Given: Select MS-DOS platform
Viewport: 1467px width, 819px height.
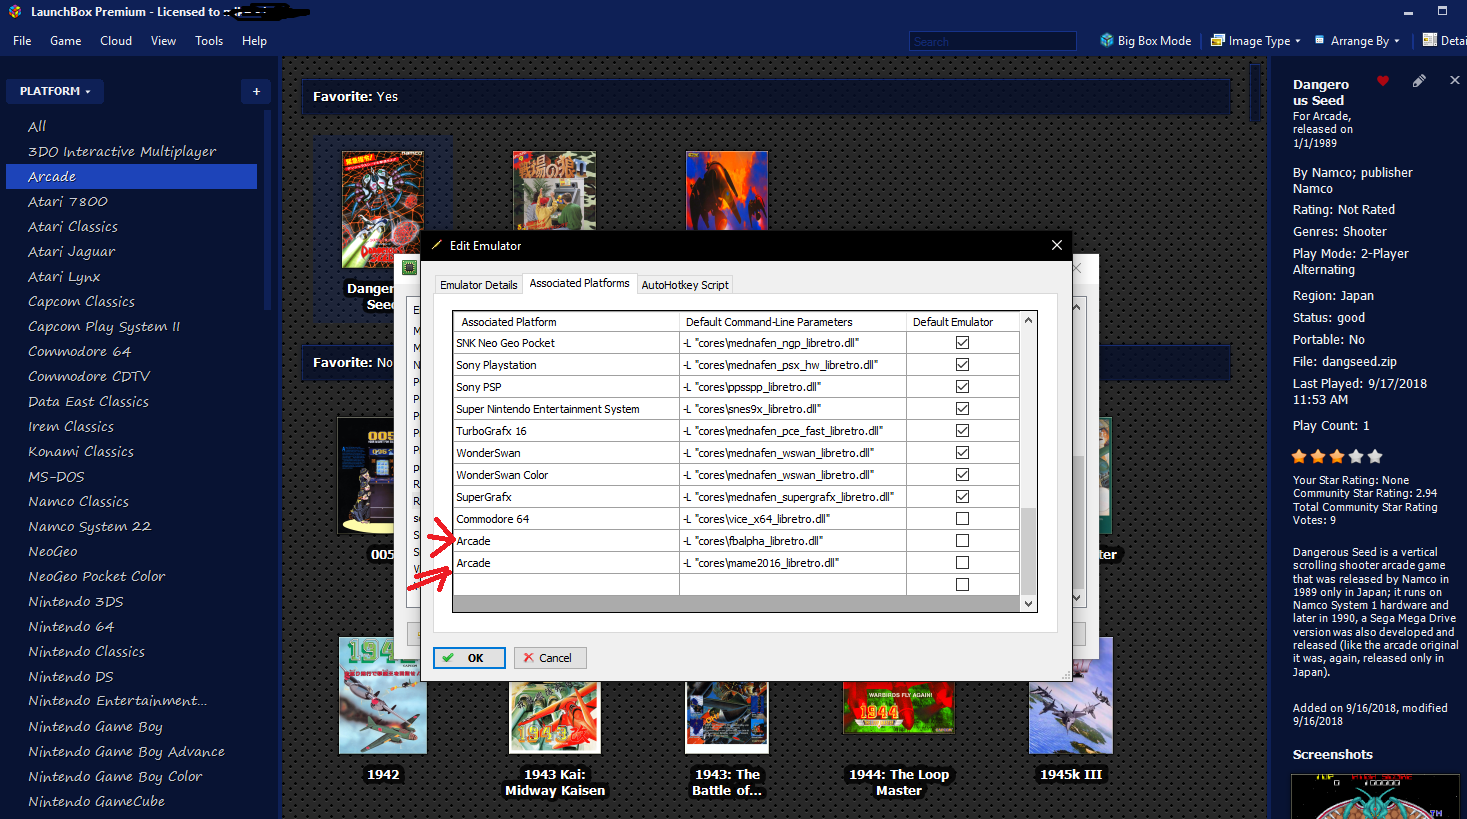Looking at the screenshot, I should point(56,476).
